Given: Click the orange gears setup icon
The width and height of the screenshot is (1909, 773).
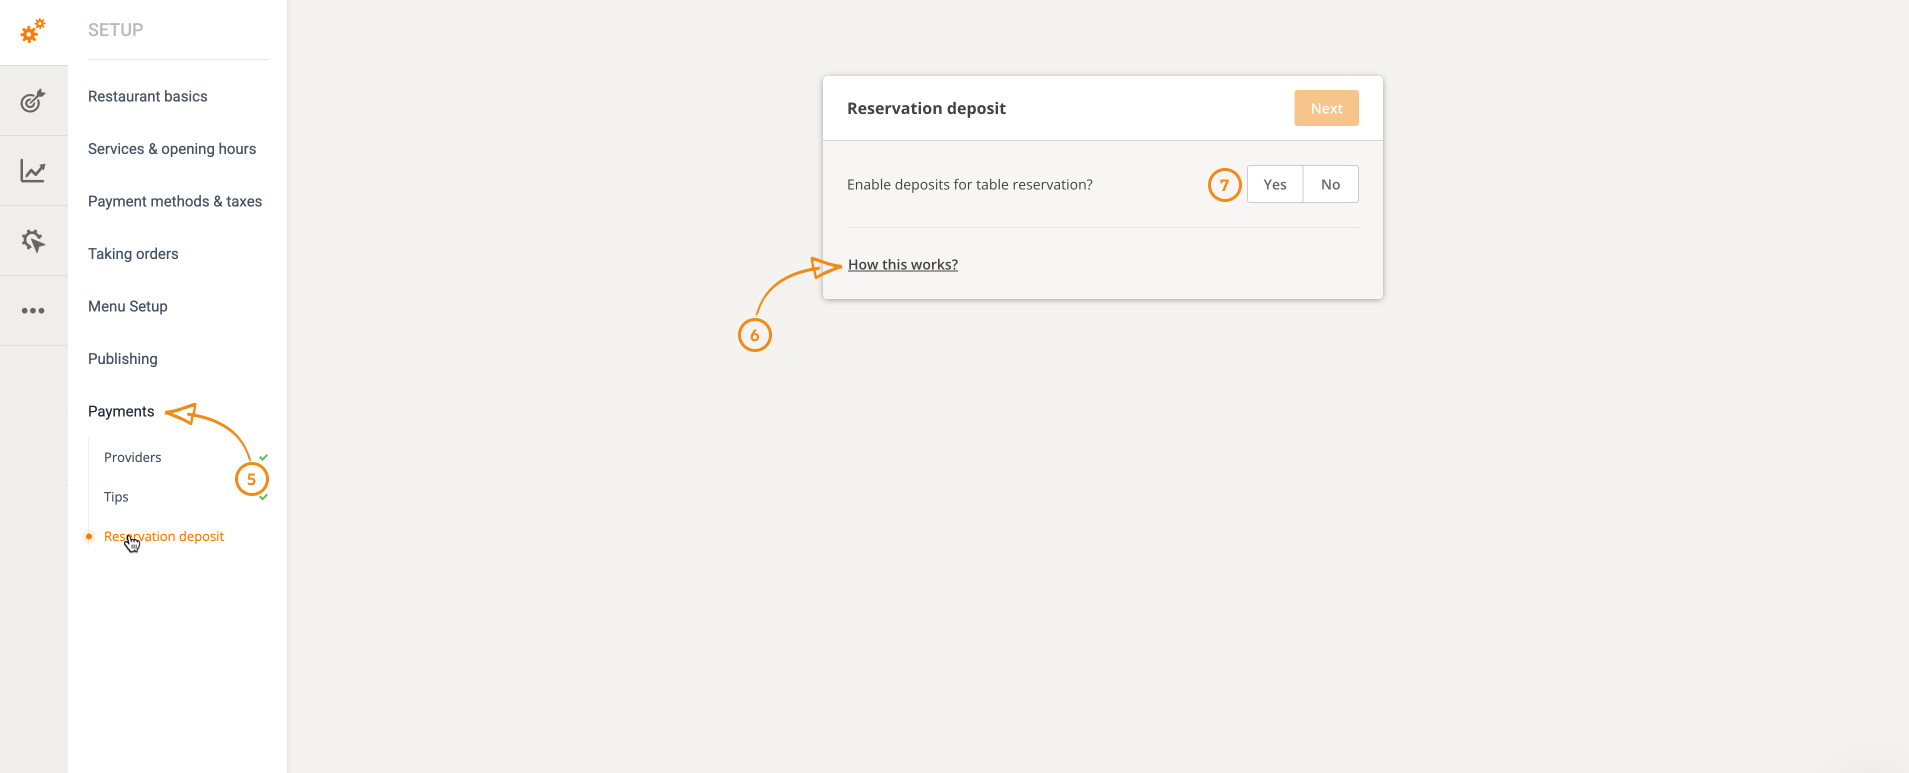Looking at the screenshot, I should point(33,31).
